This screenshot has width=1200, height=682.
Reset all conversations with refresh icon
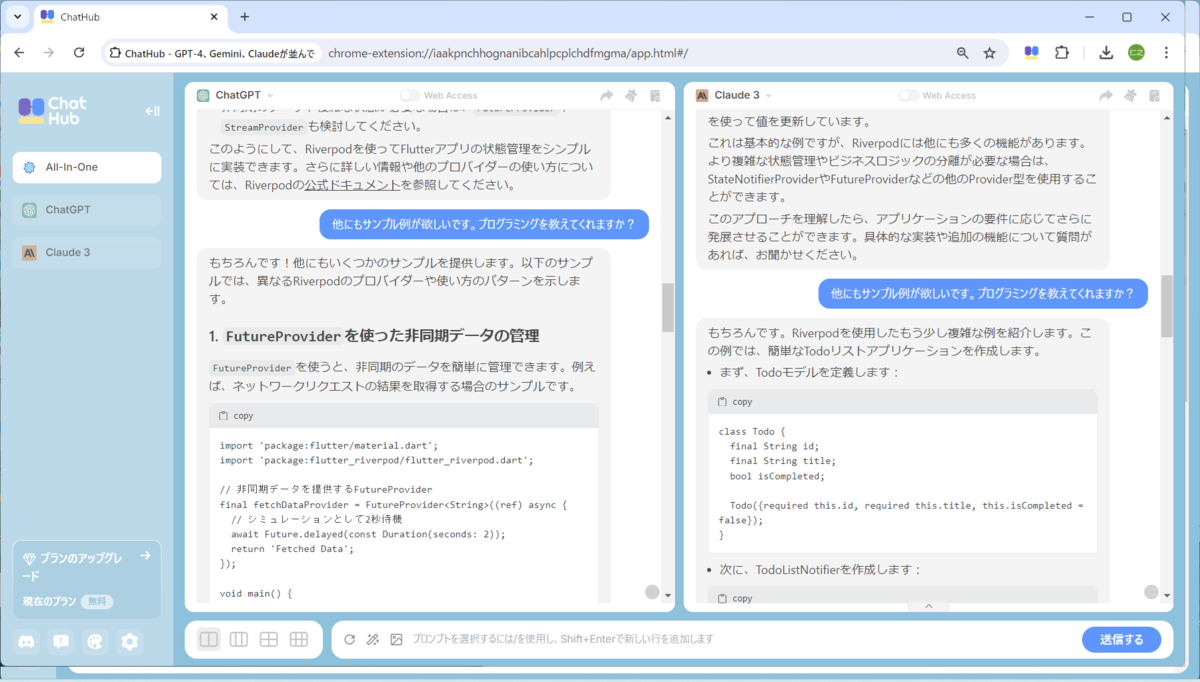tap(349, 639)
